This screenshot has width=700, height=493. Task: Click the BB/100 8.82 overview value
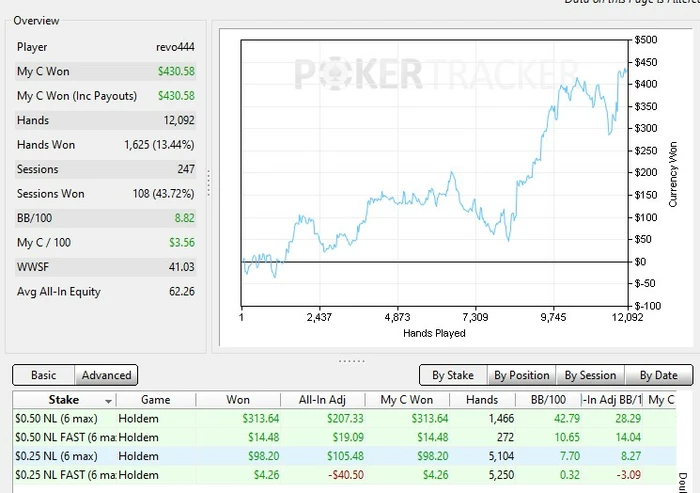click(x=184, y=218)
